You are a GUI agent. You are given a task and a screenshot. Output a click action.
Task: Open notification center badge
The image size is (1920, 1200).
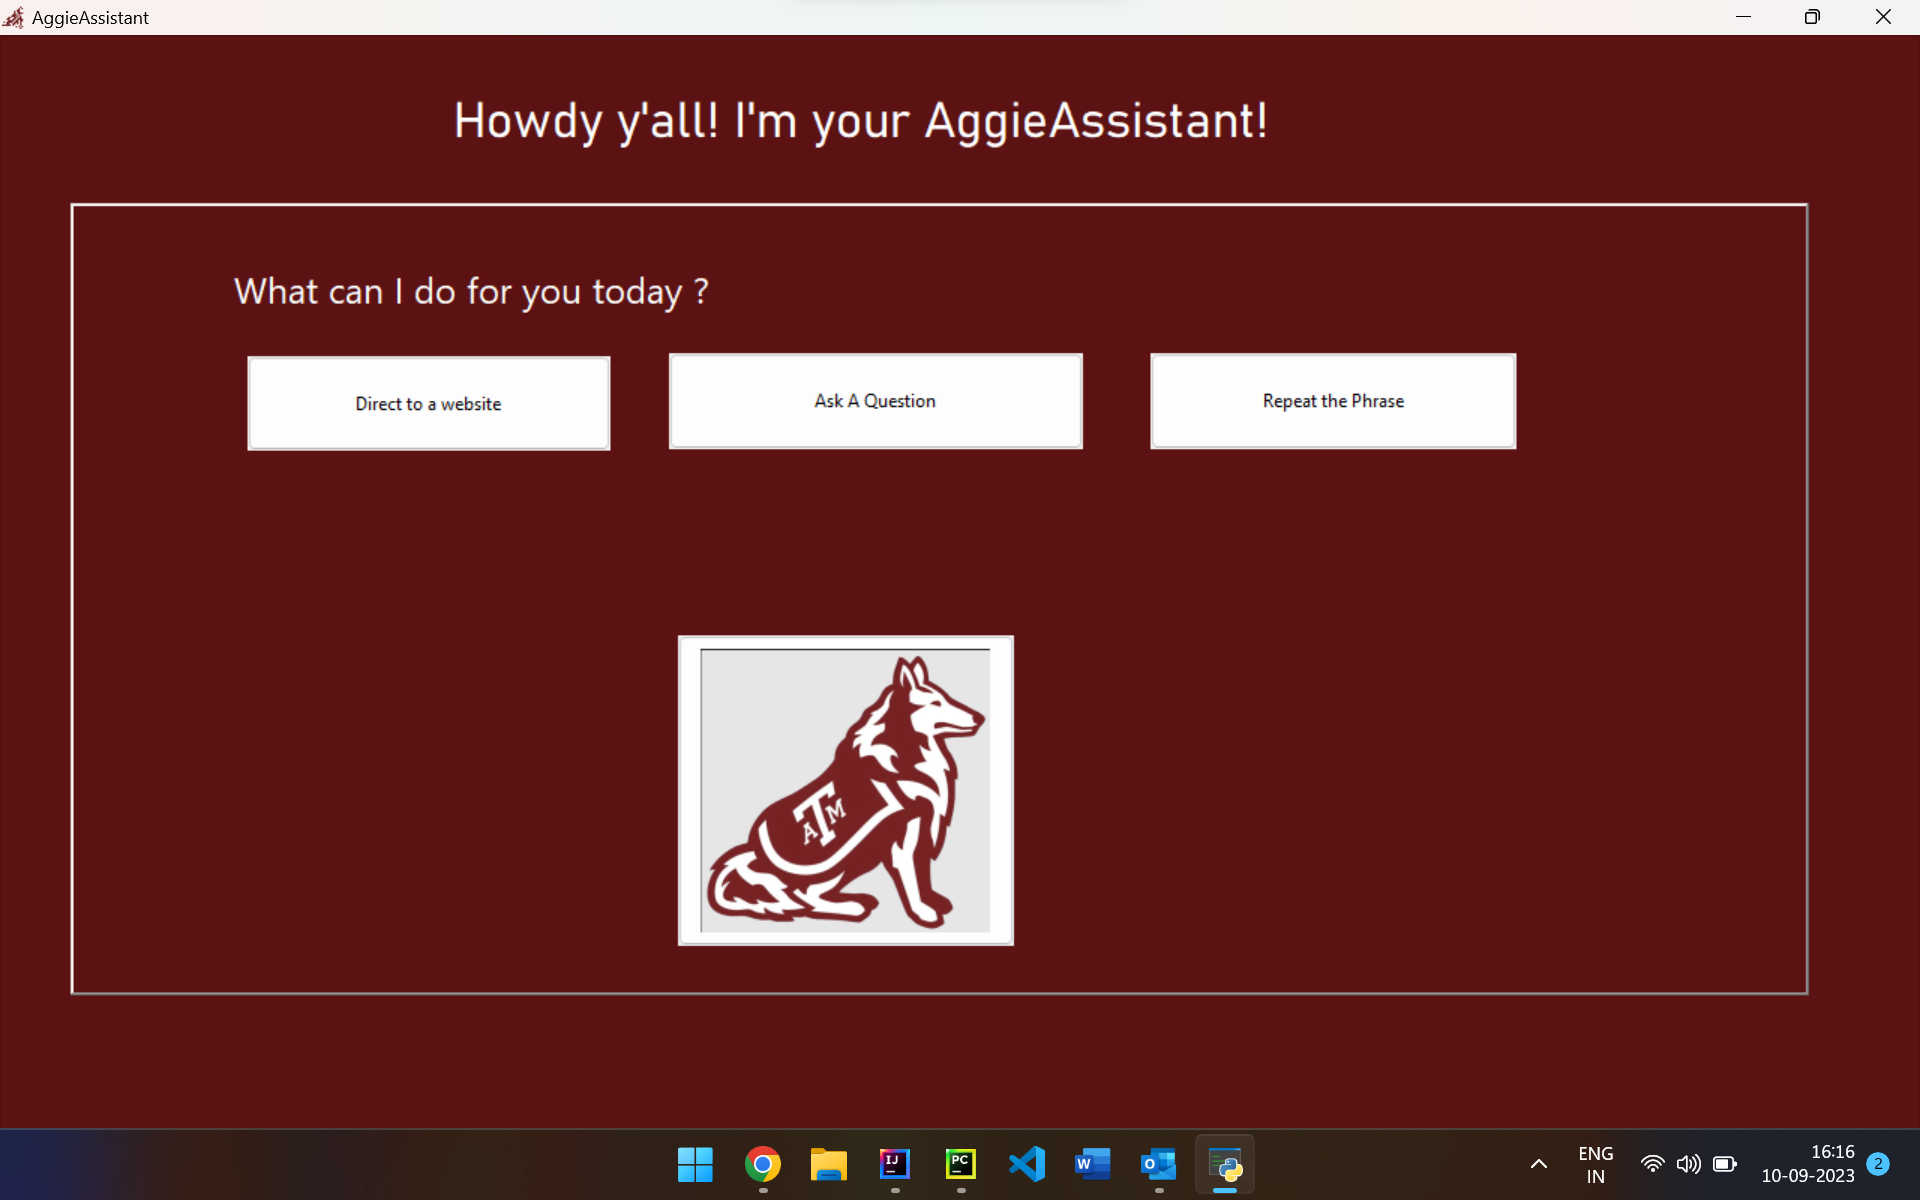pyautogui.click(x=1878, y=1164)
